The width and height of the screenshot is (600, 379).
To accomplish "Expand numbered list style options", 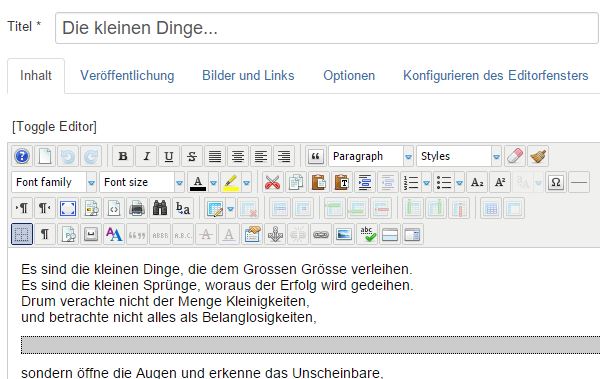I will [426, 182].
